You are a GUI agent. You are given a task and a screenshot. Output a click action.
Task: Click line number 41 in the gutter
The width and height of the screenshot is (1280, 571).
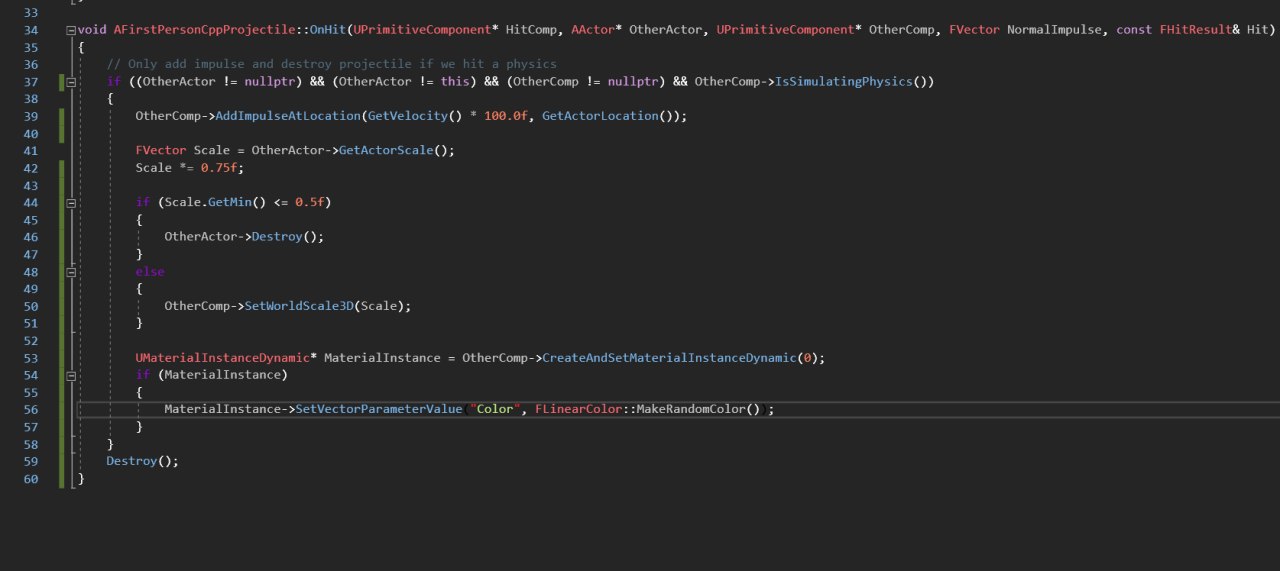click(x=29, y=150)
